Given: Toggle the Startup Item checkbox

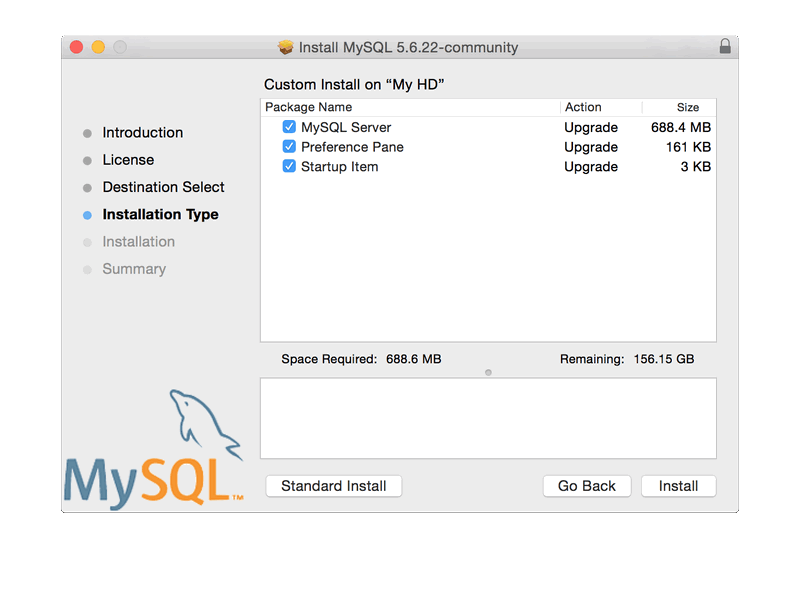Looking at the screenshot, I should (x=289, y=167).
